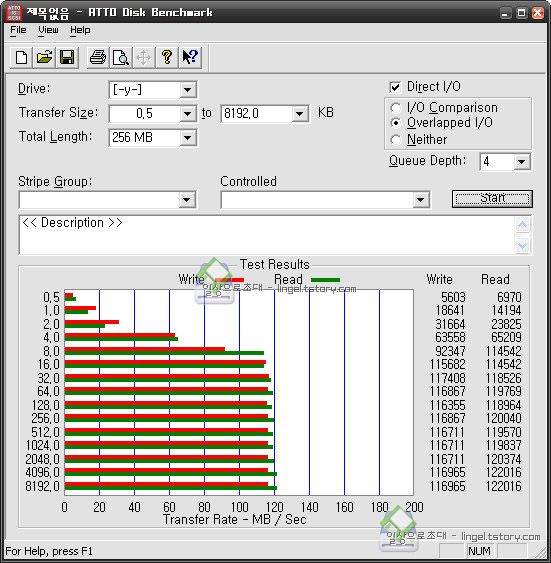The image size is (551, 563).
Task: Click the 1024,0 row label in chart
Action: point(42,446)
